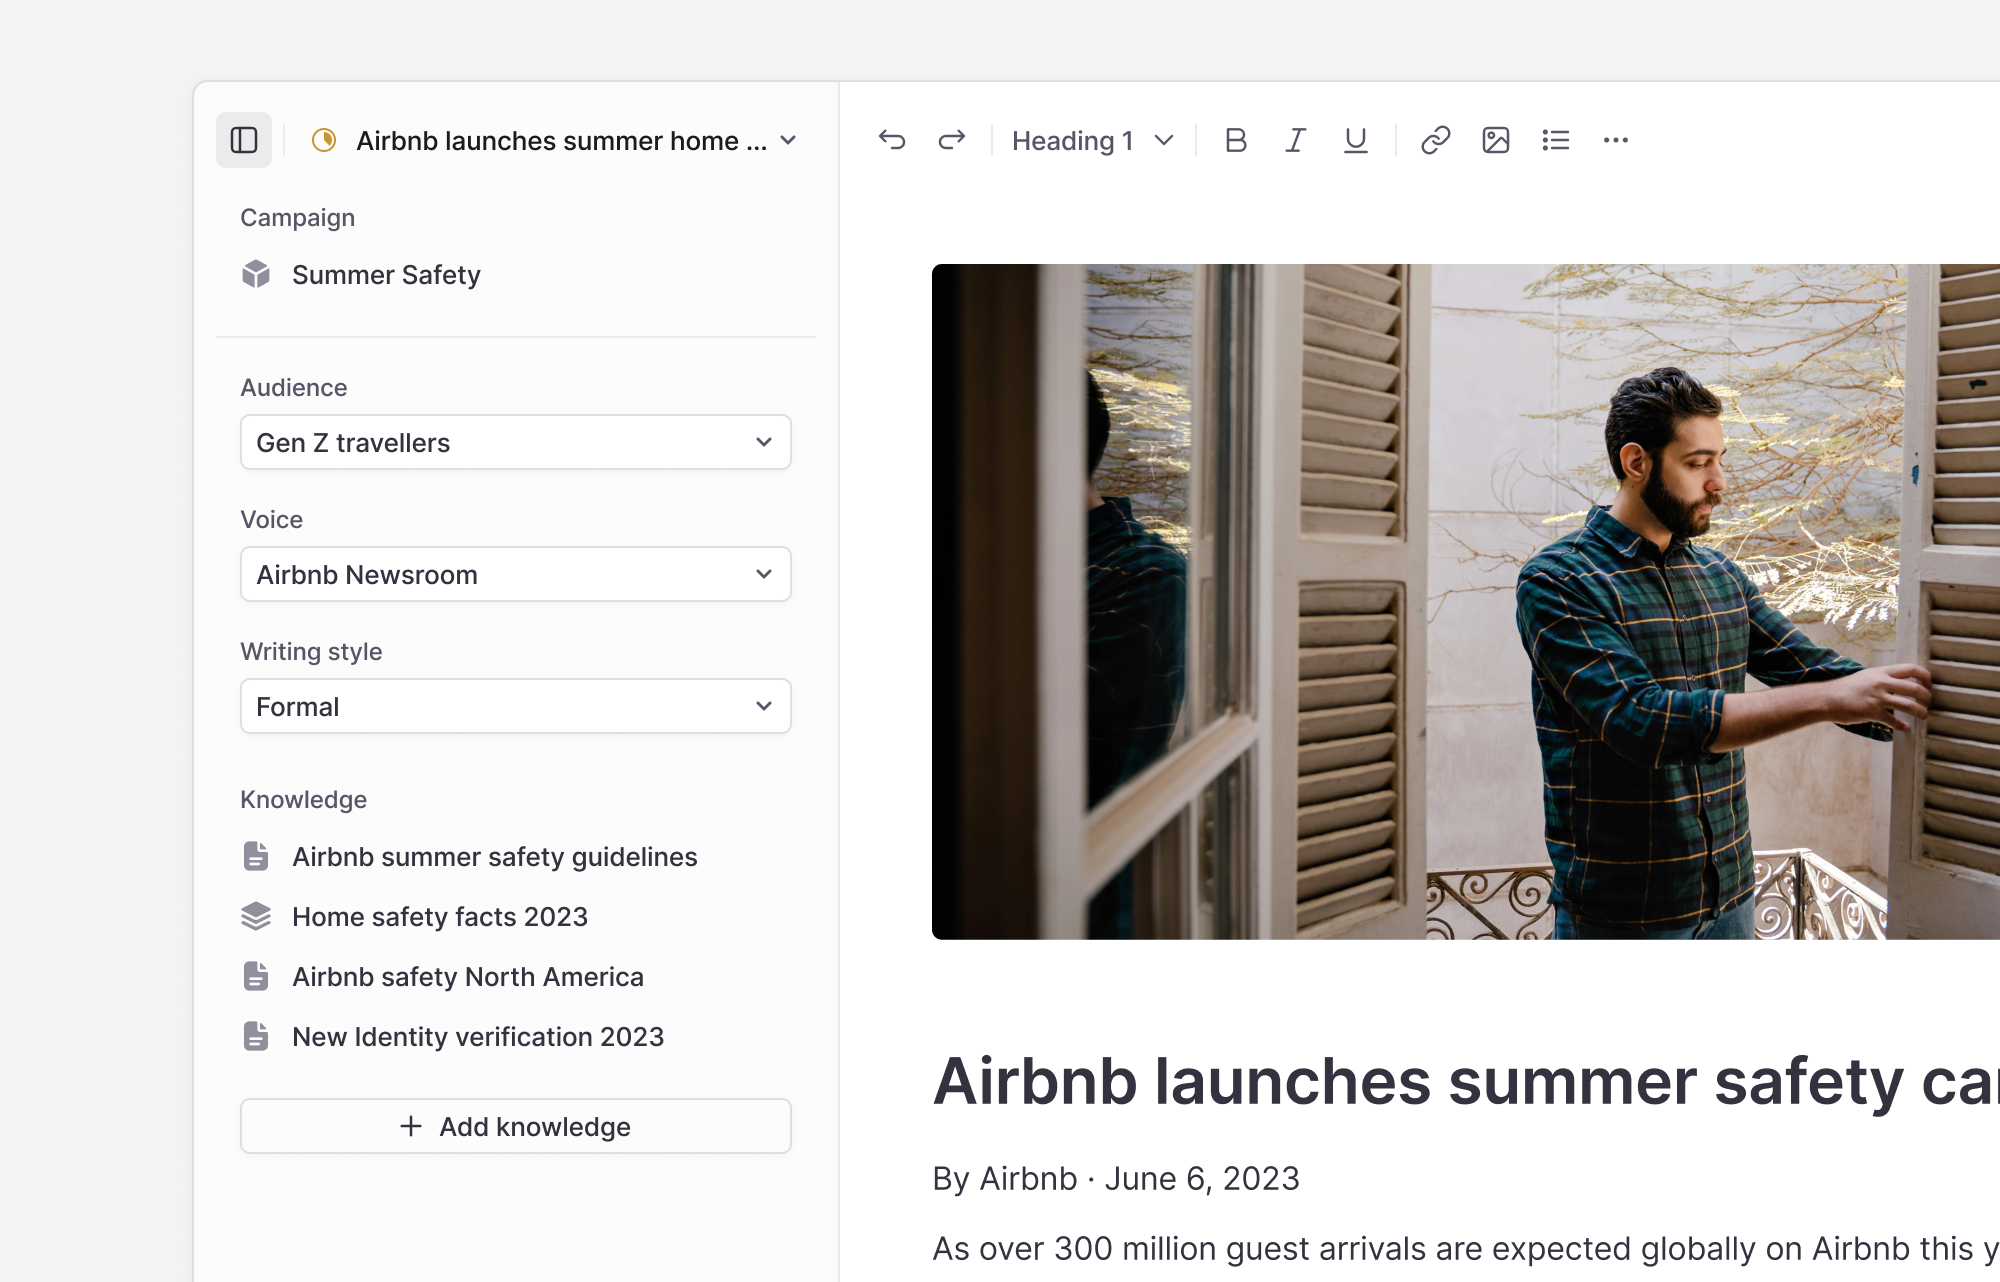
Task: Click the Airbnb safety North America file icon
Action: (256, 976)
